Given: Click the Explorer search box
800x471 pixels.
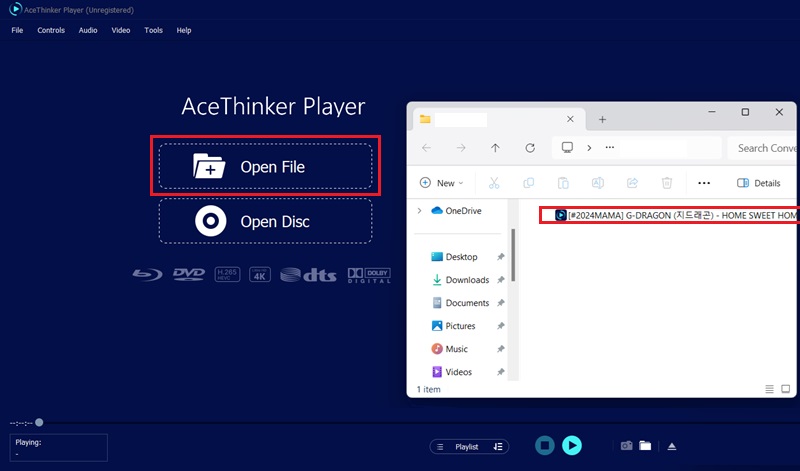Looking at the screenshot, I should [762, 148].
